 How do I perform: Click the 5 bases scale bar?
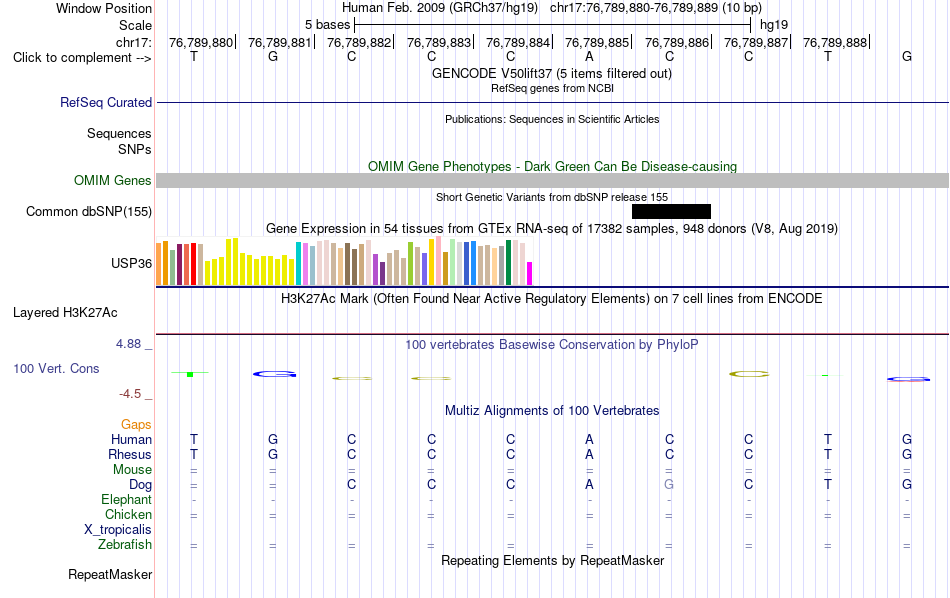click(553, 25)
